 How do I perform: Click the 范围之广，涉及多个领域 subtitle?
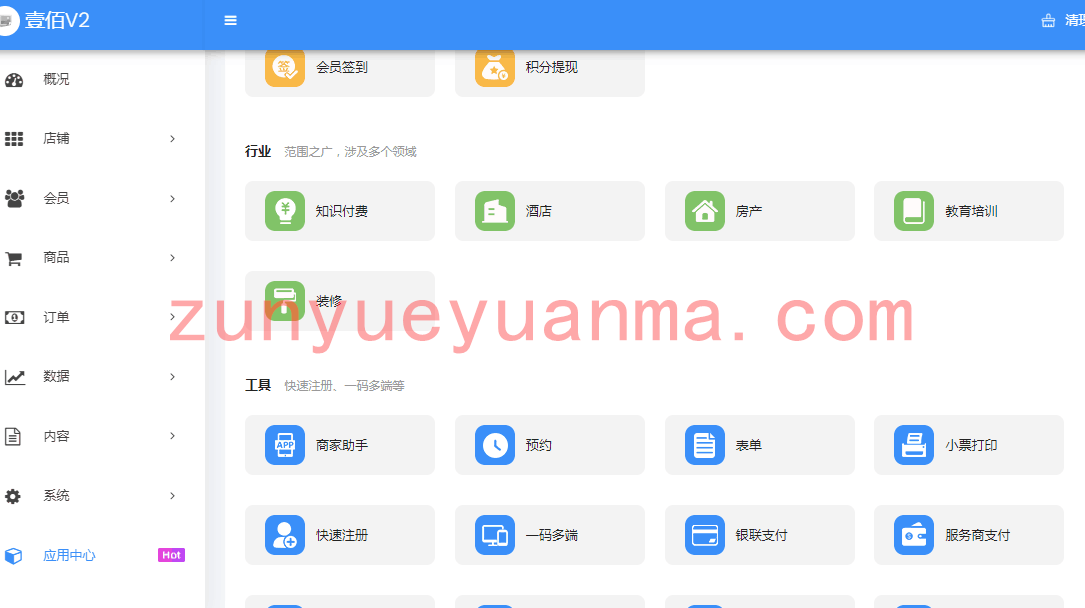350,151
